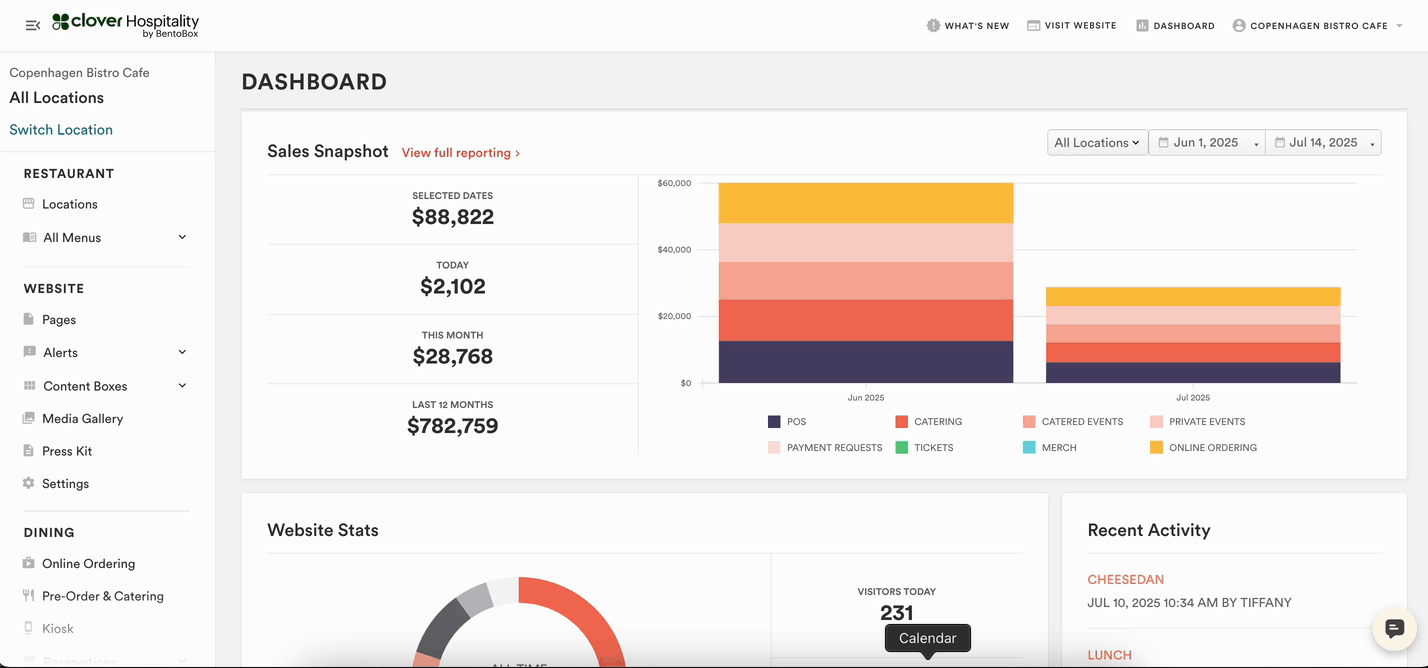The height and width of the screenshot is (668, 1428).
Task: Open the Jun 1, 2025 start date picker
Action: coord(1207,143)
